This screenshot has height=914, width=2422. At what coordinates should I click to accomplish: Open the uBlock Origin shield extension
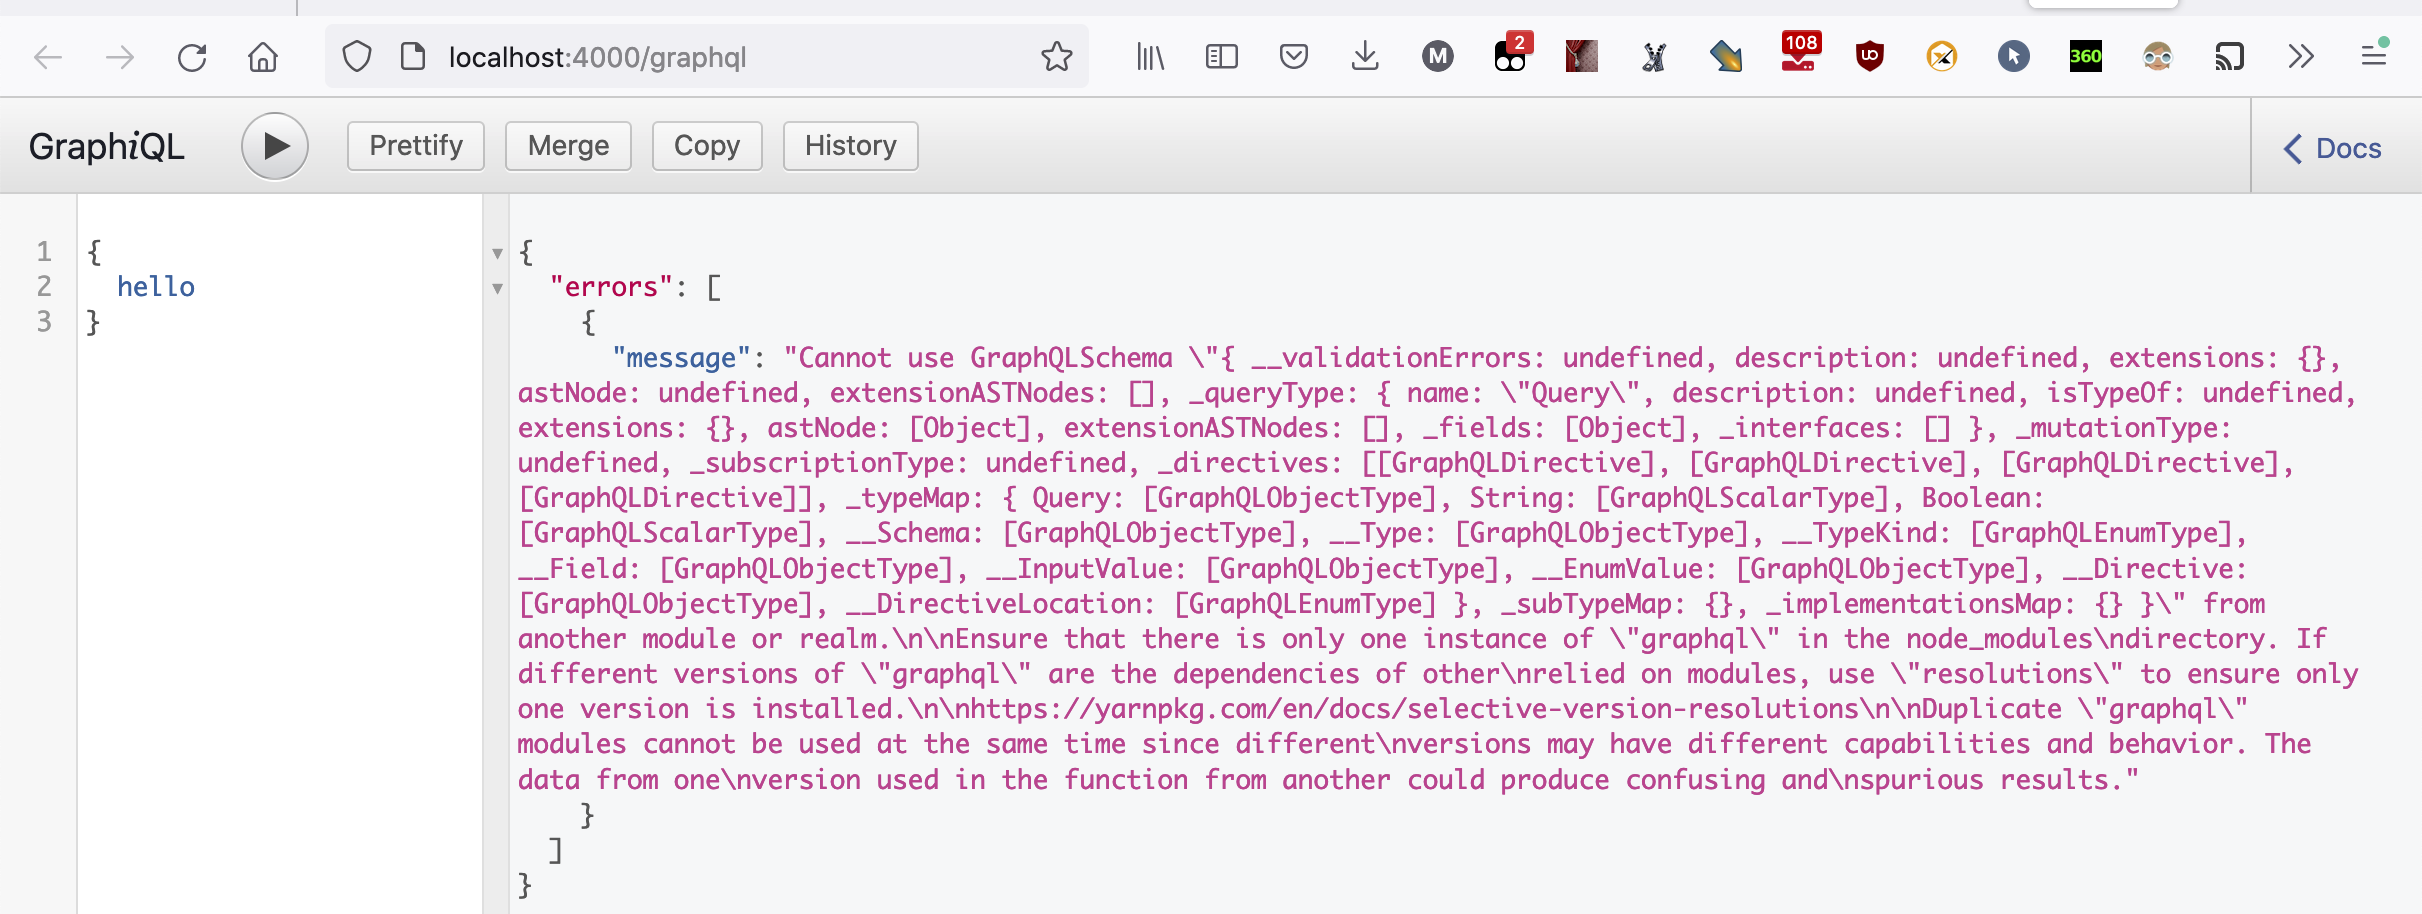click(x=1870, y=57)
